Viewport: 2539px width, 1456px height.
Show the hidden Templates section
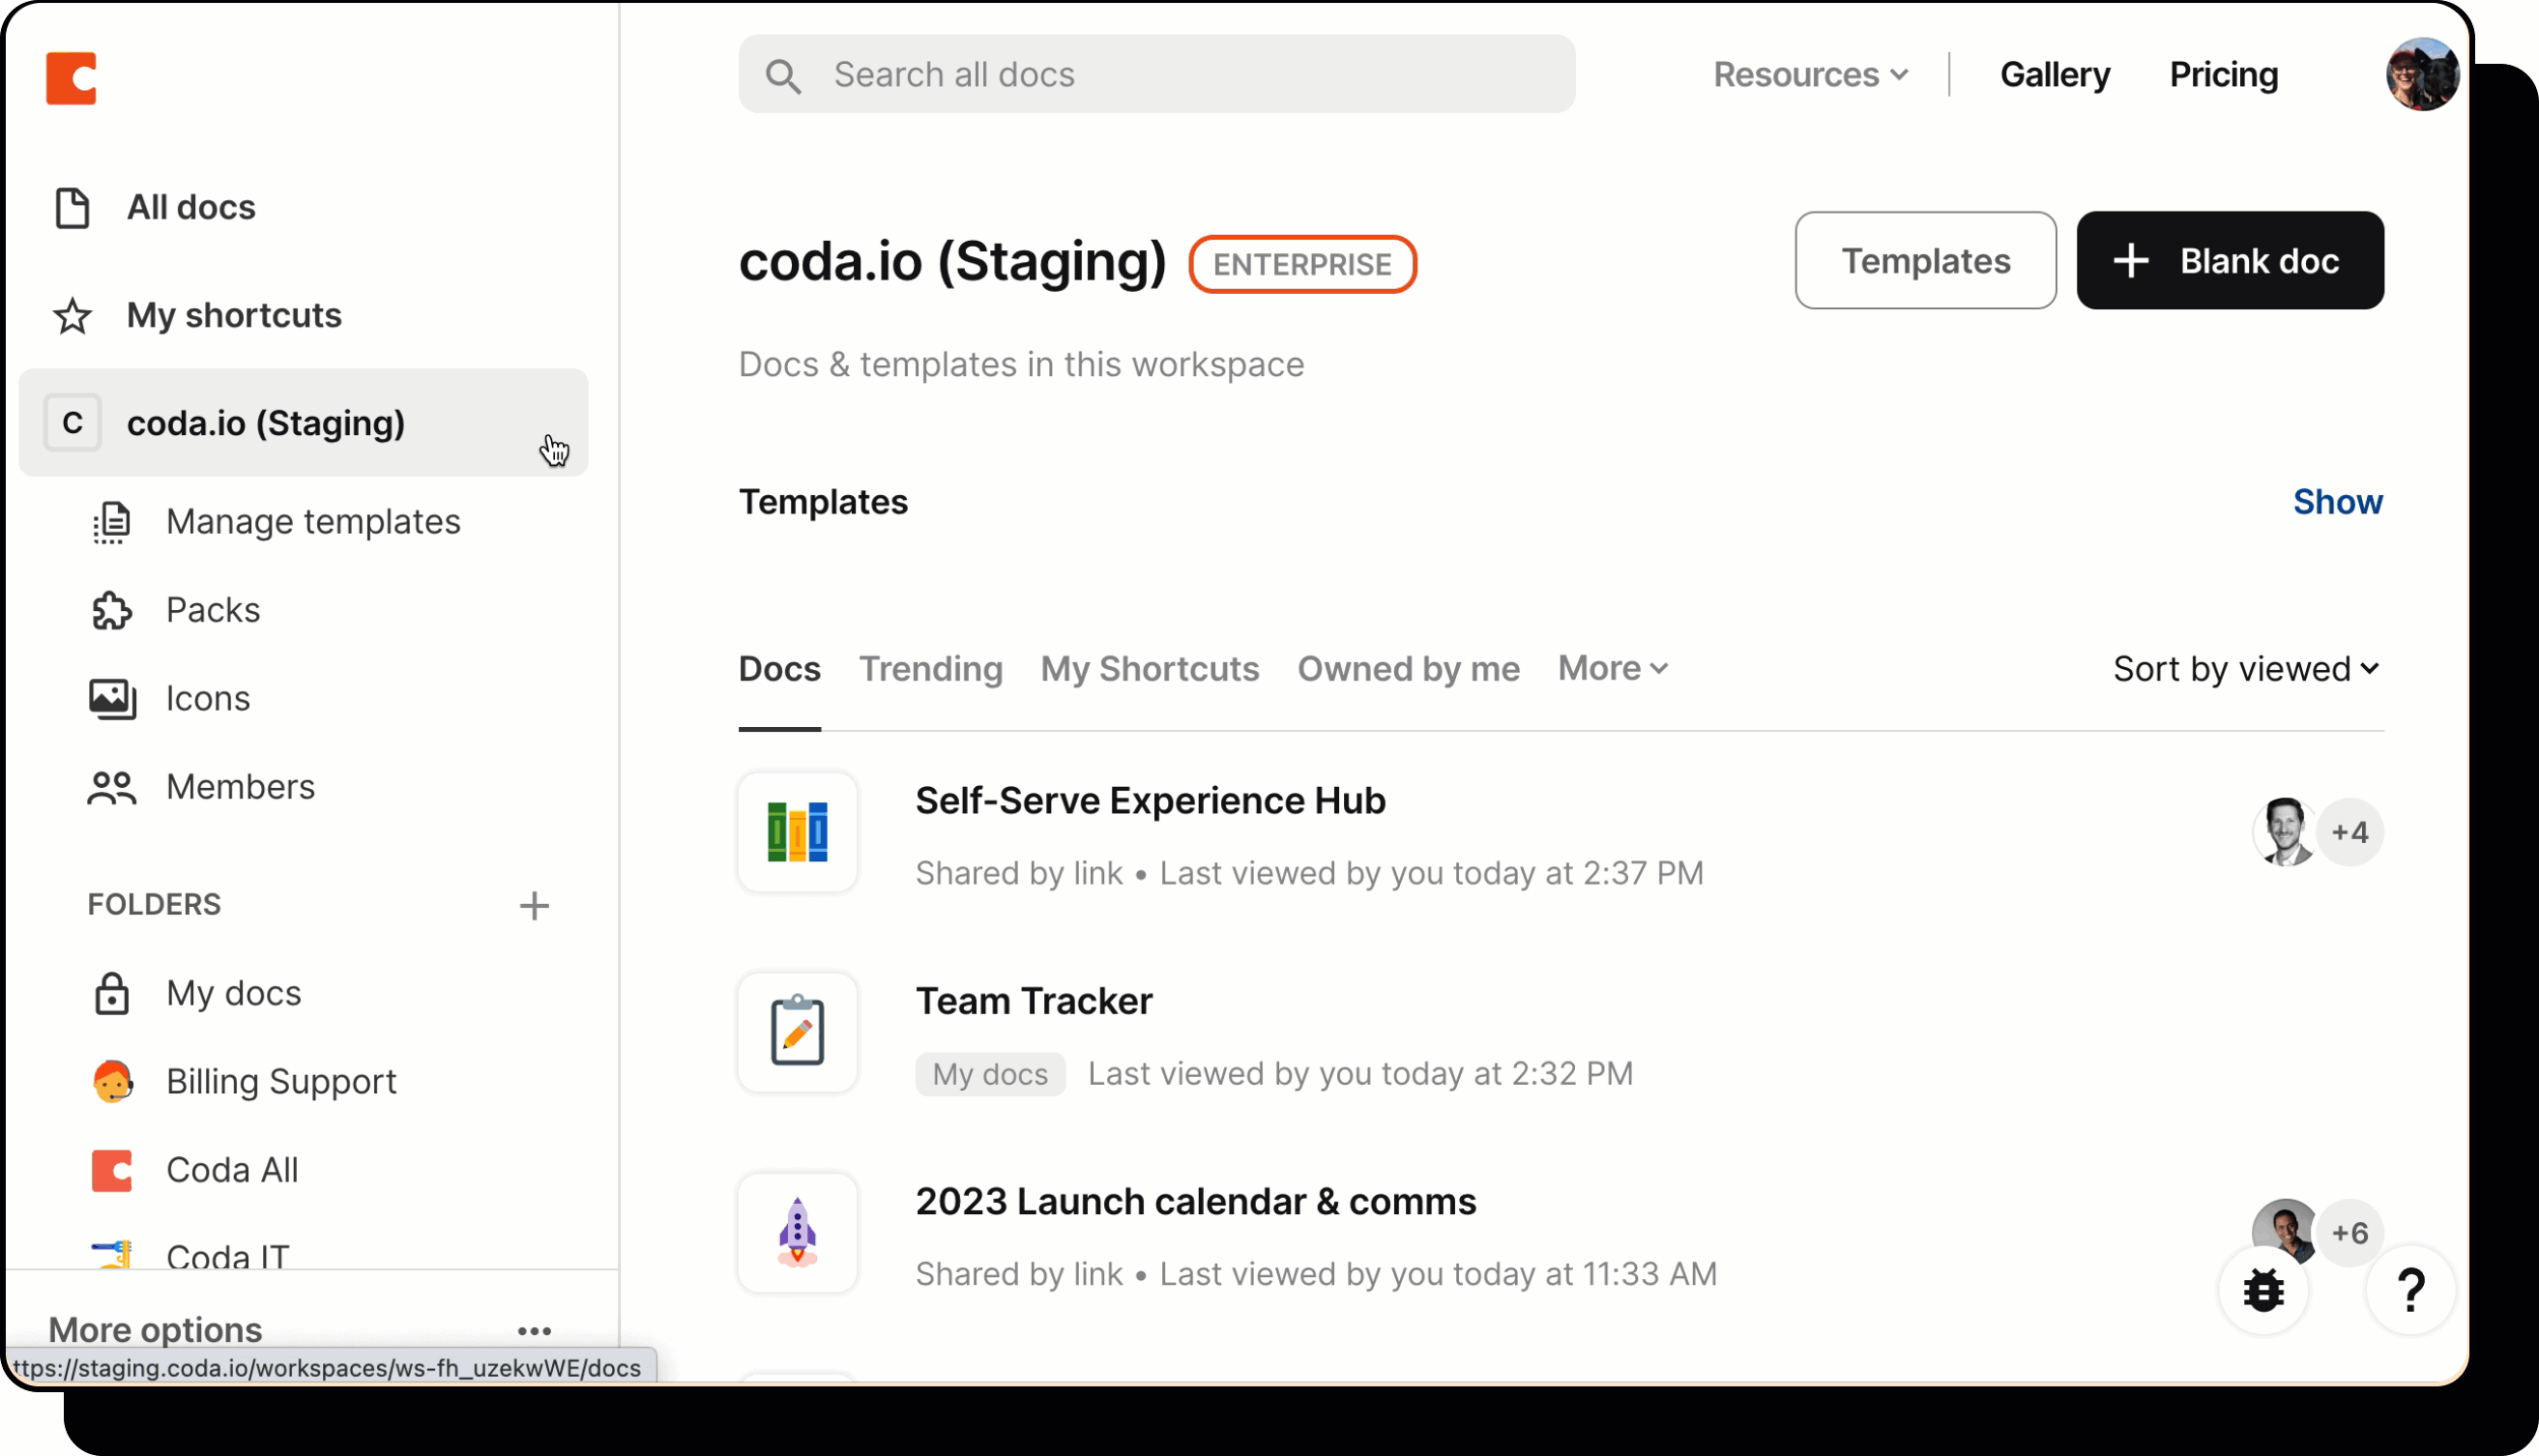coord(2337,502)
